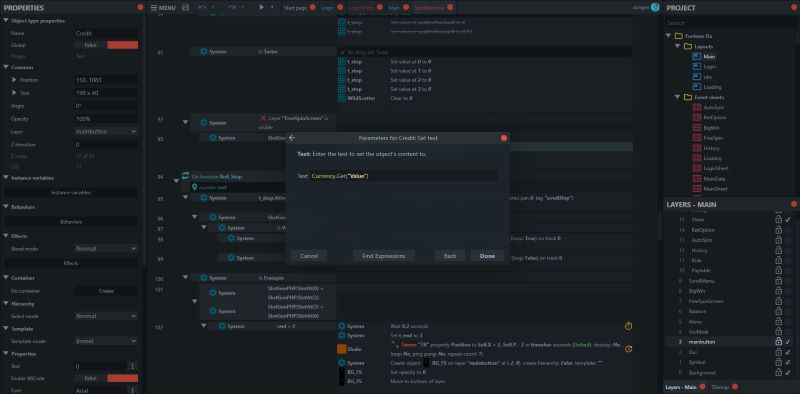
Task: Click the Save project disk icon
Action: (185, 8)
